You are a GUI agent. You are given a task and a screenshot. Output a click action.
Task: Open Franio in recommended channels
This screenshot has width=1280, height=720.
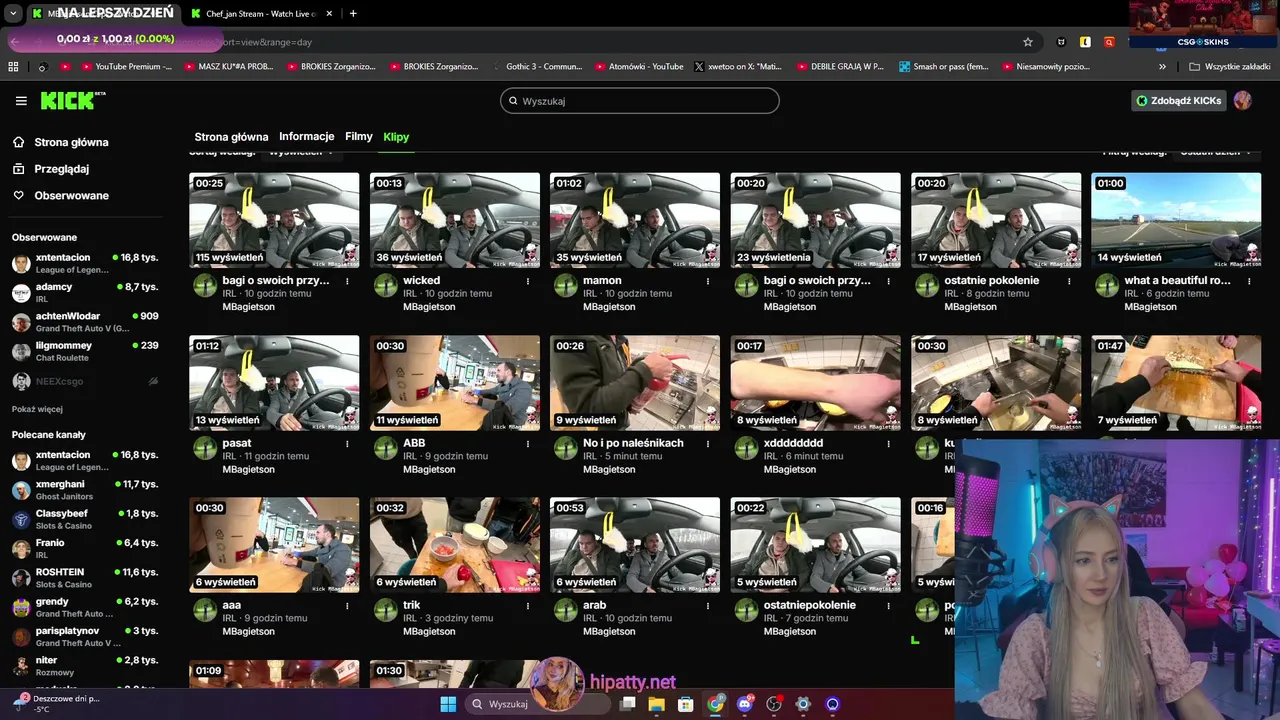85,549
